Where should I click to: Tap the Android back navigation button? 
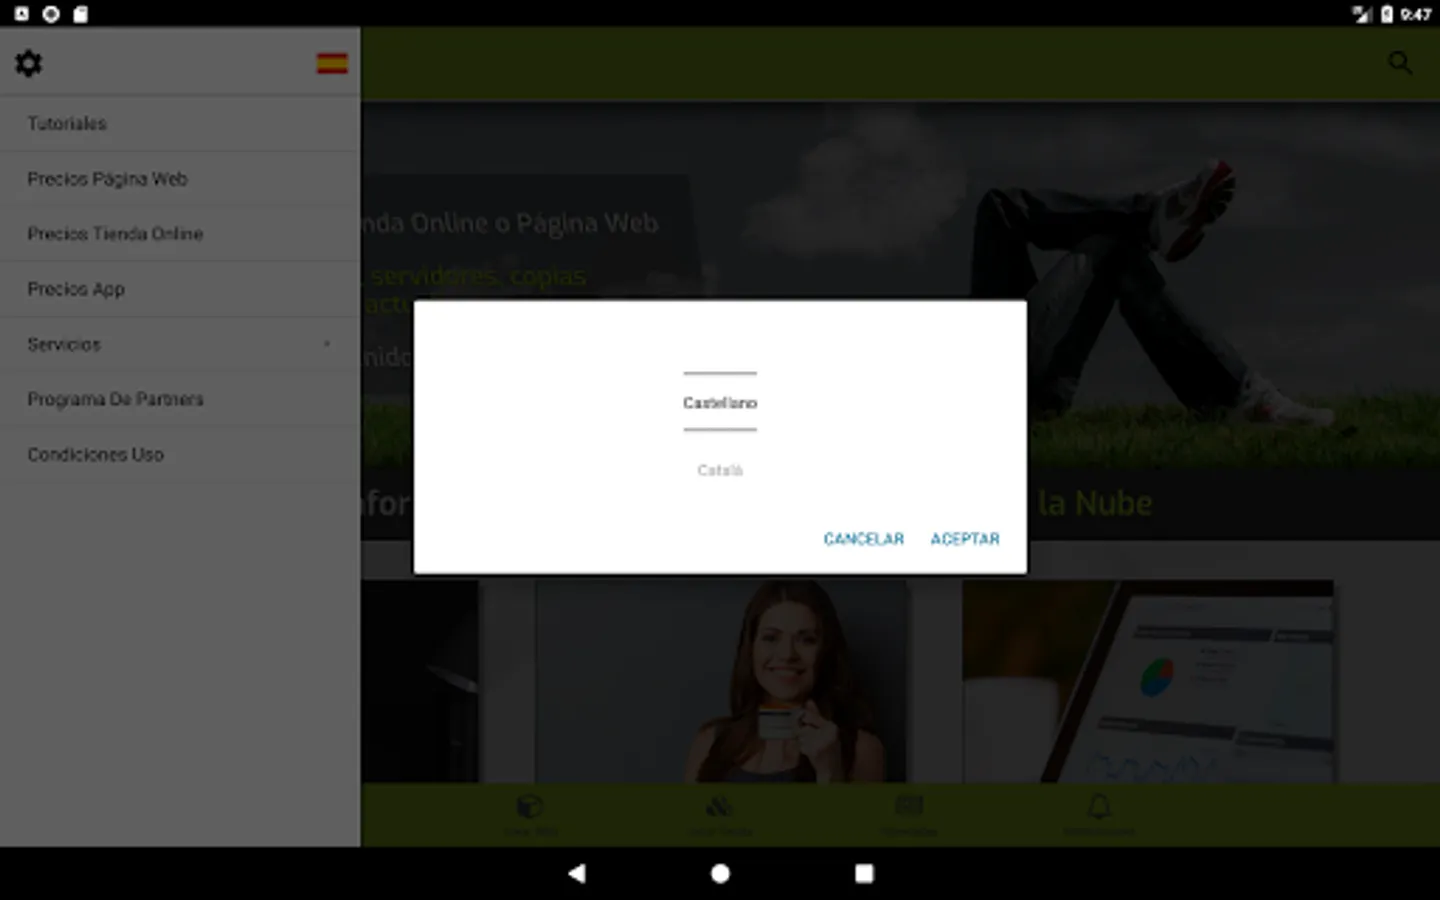point(577,873)
